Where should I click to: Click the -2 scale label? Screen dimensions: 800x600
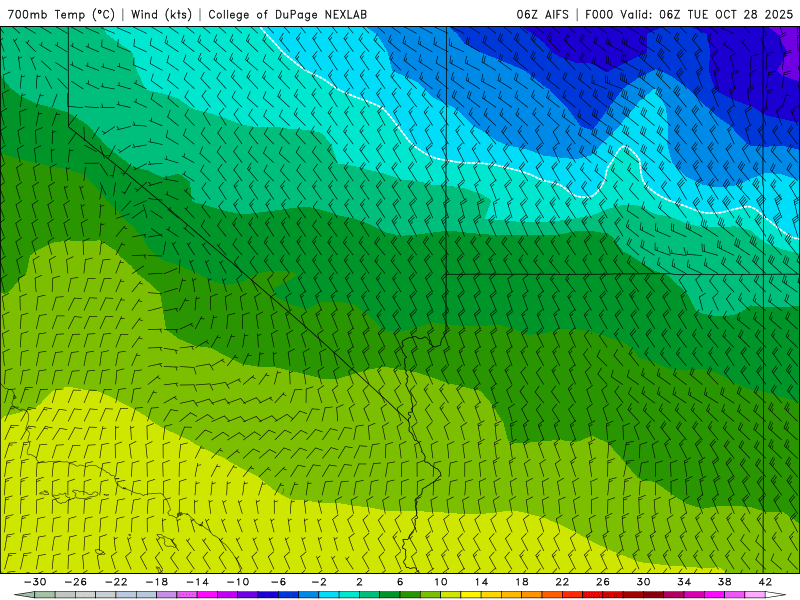pyautogui.click(x=319, y=582)
